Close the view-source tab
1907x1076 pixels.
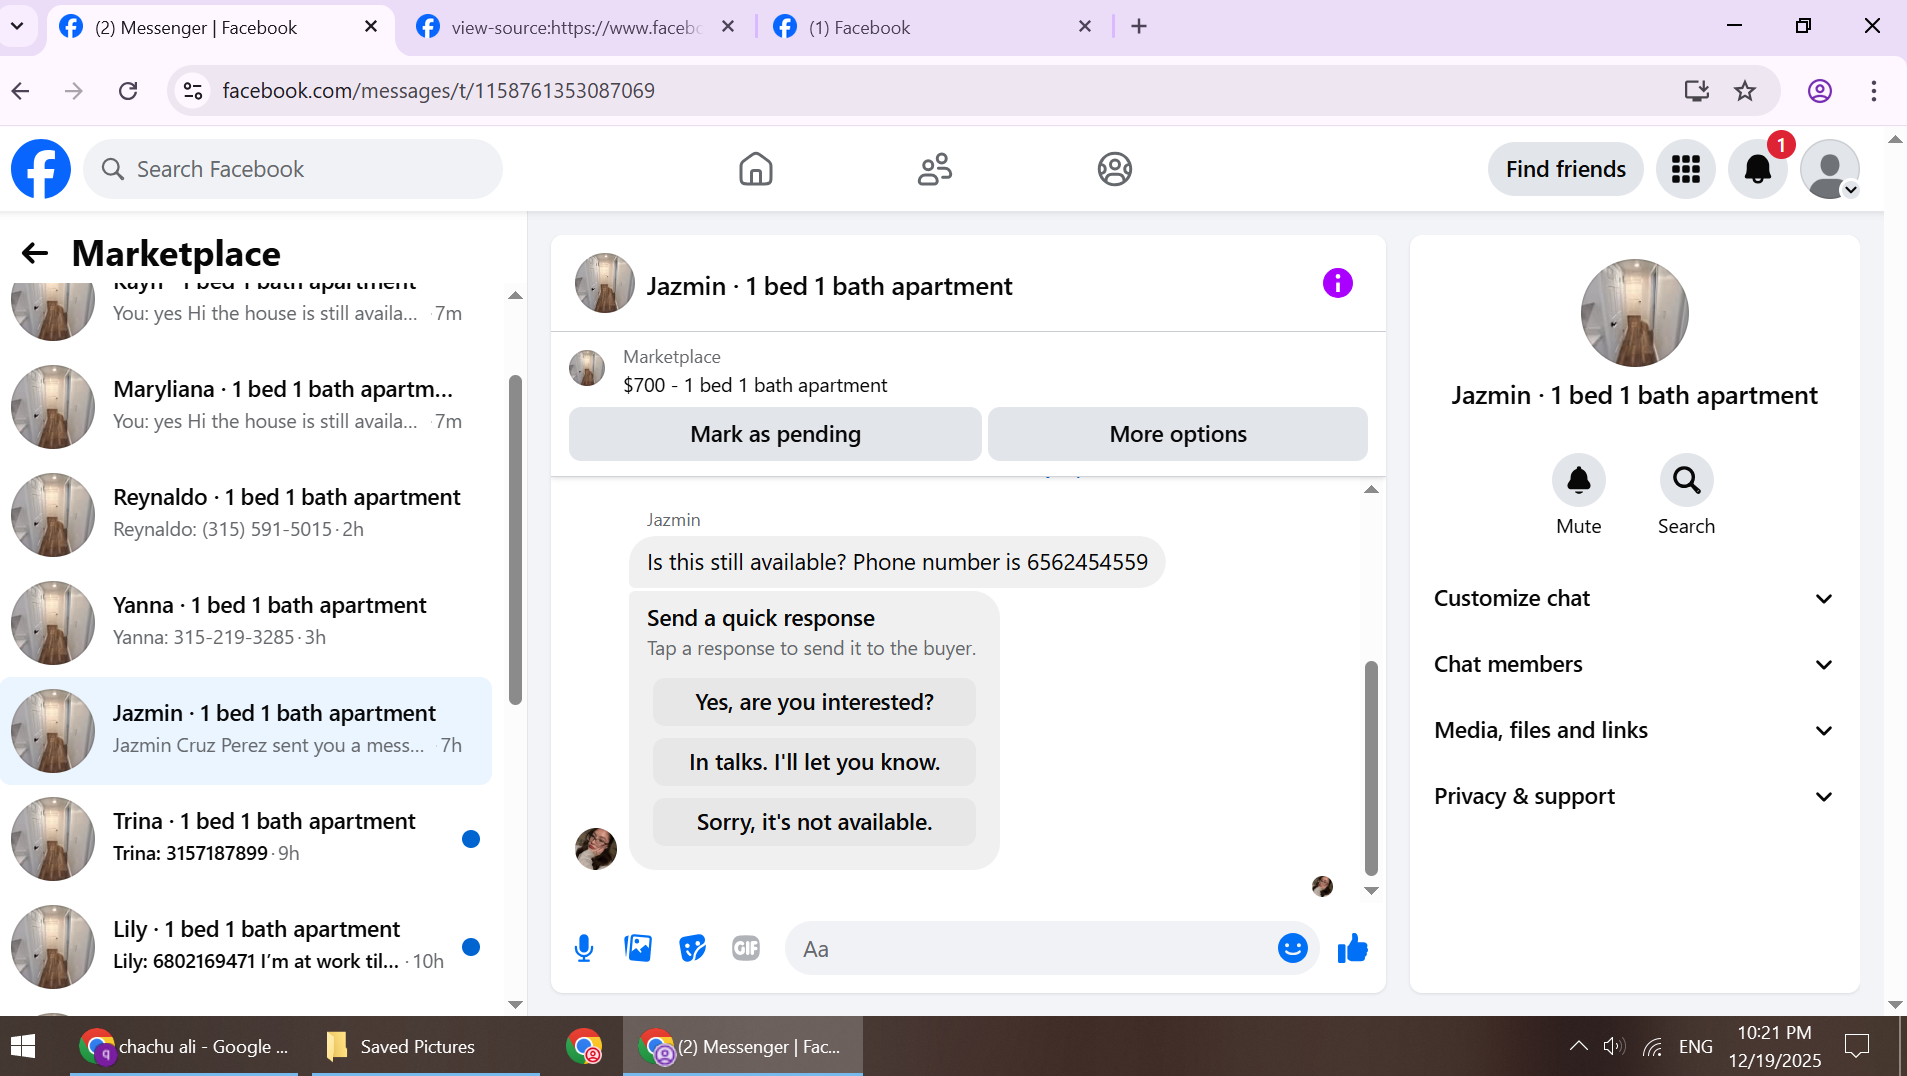point(728,27)
